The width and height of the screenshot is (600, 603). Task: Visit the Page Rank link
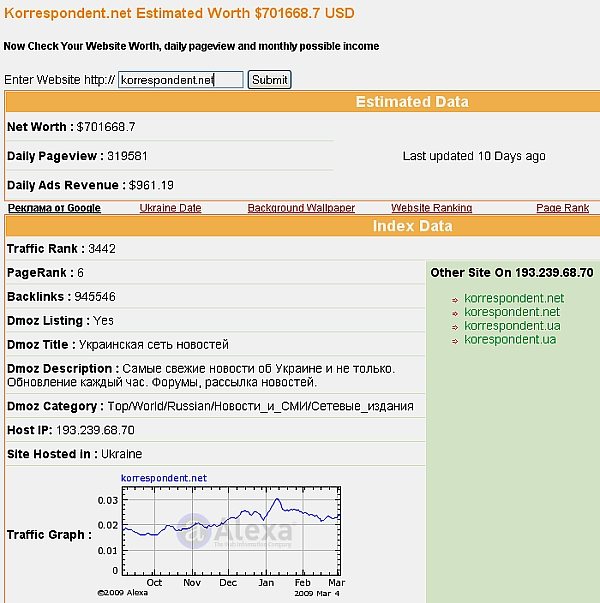click(562, 208)
